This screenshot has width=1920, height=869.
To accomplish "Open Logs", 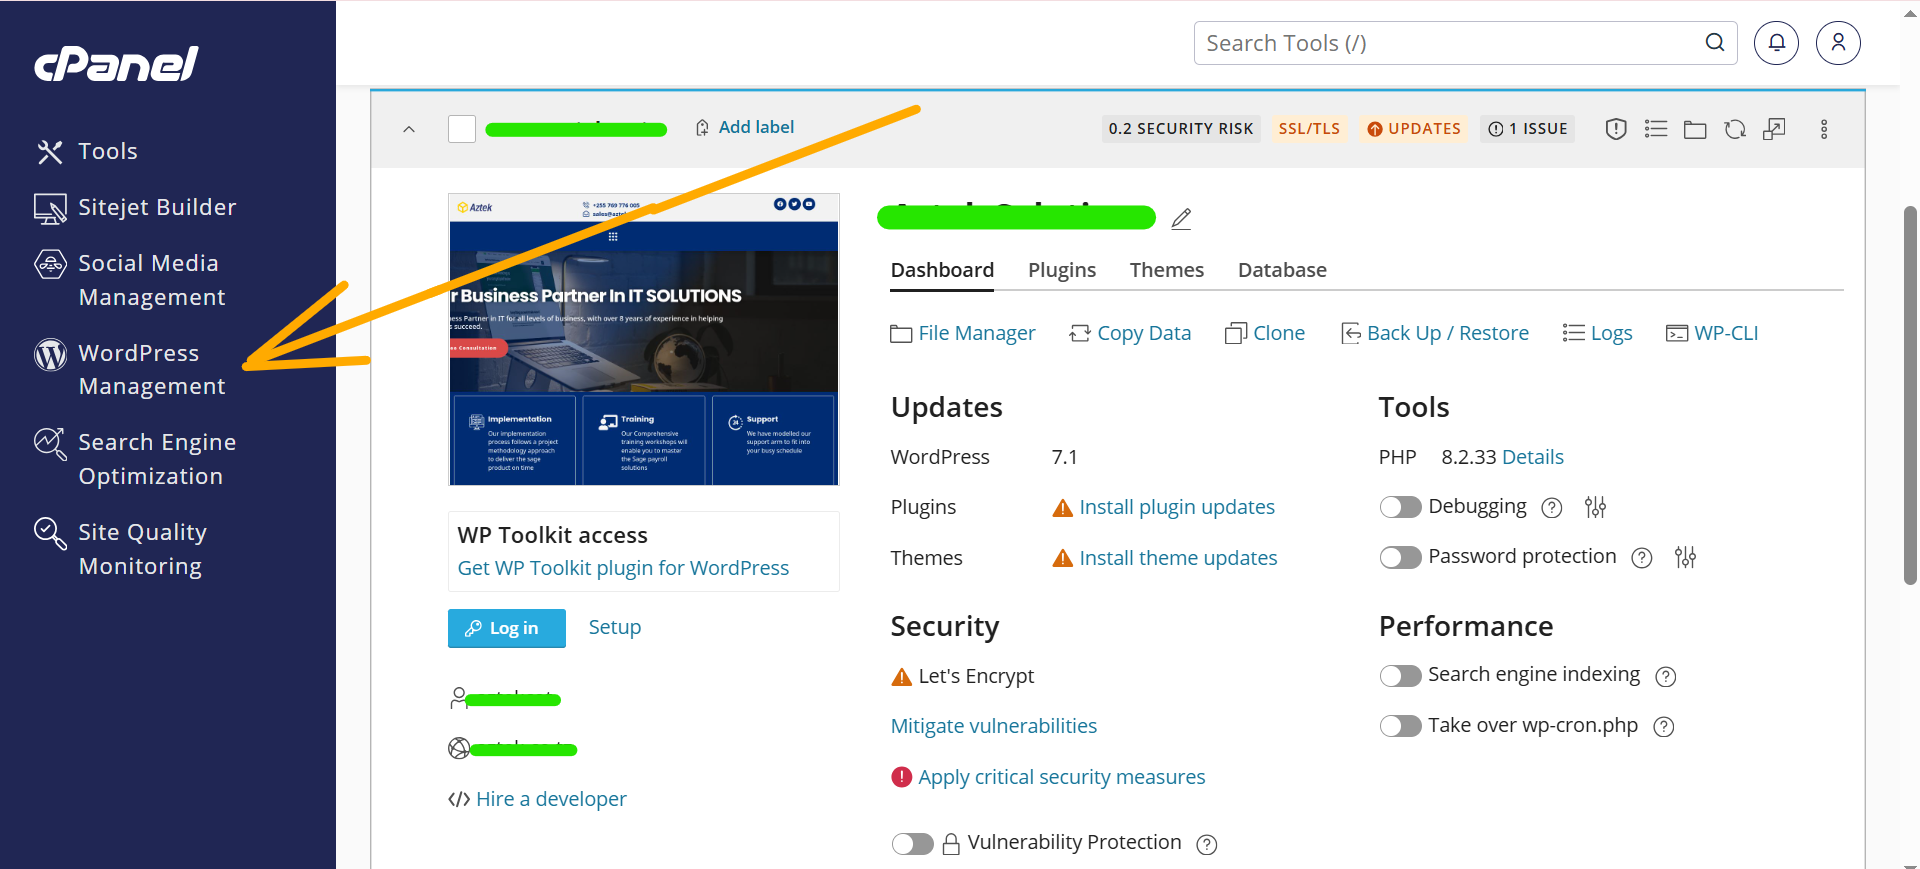I will tap(1597, 333).
